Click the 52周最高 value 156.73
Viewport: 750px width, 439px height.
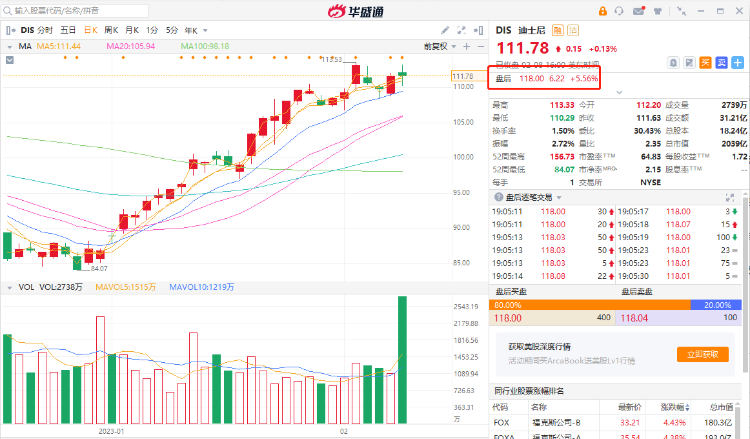[562, 156]
